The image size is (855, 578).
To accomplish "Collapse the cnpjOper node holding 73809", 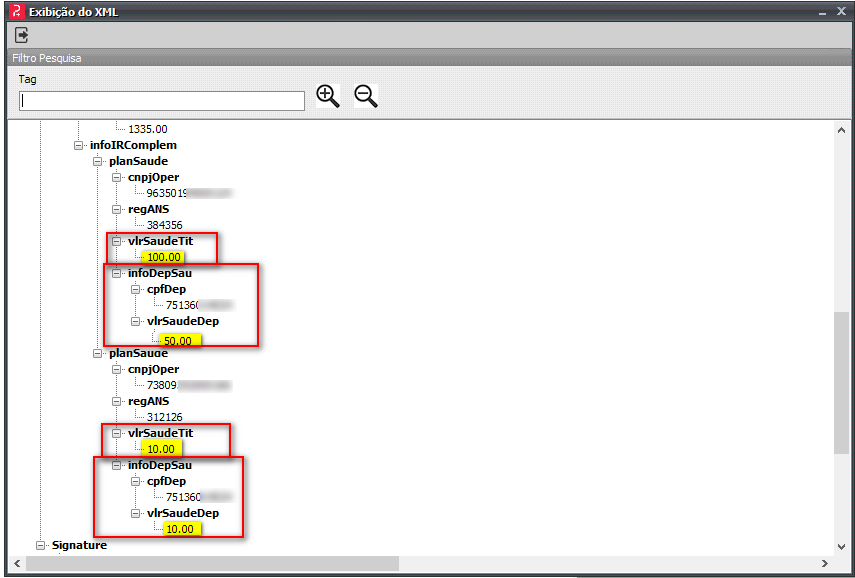I will pyautogui.click(x=116, y=370).
